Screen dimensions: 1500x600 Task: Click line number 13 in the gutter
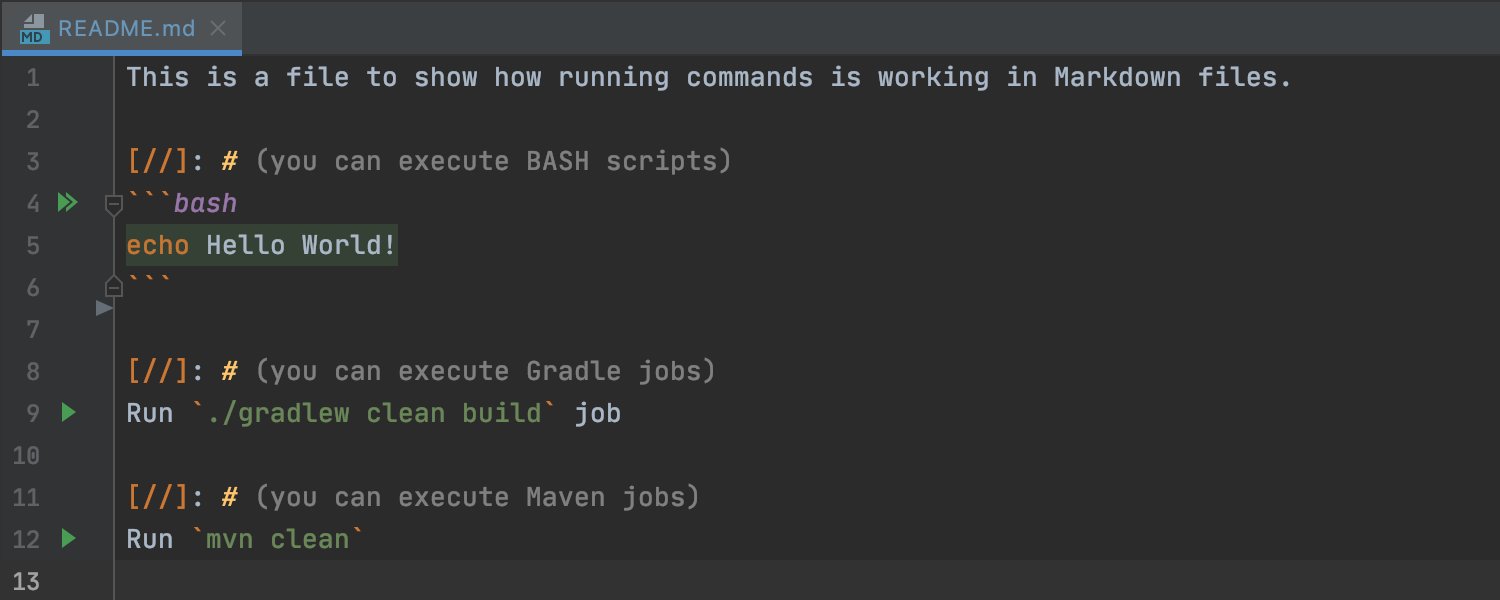pos(27,581)
